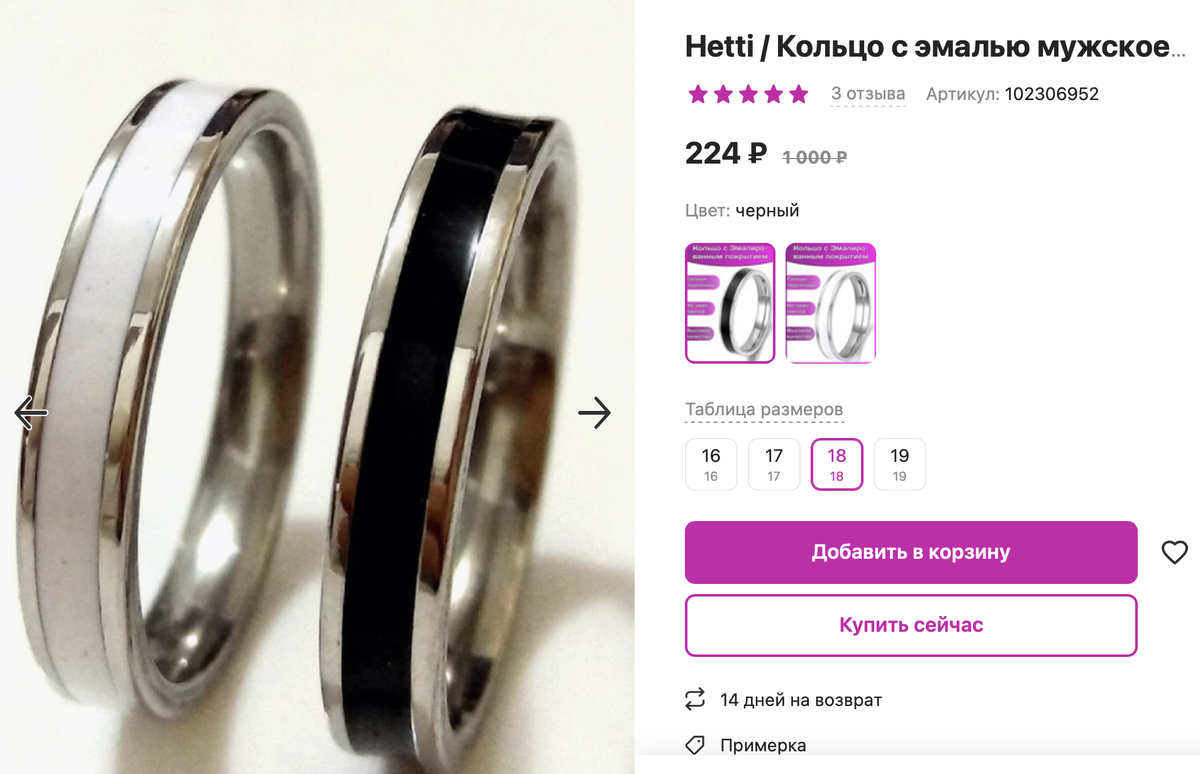
Task: Go to the previous product image arrow
Action: [31, 412]
